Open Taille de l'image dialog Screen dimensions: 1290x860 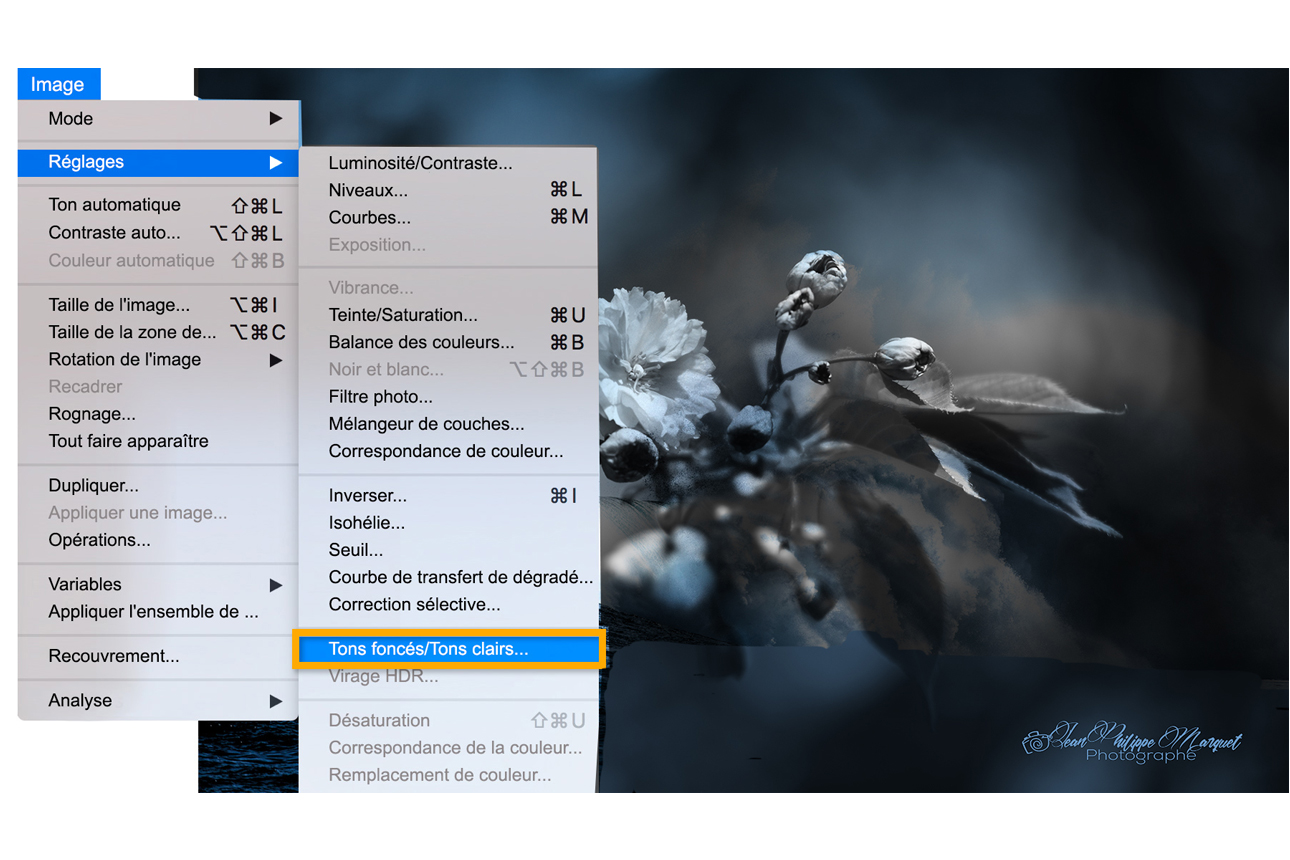click(119, 306)
